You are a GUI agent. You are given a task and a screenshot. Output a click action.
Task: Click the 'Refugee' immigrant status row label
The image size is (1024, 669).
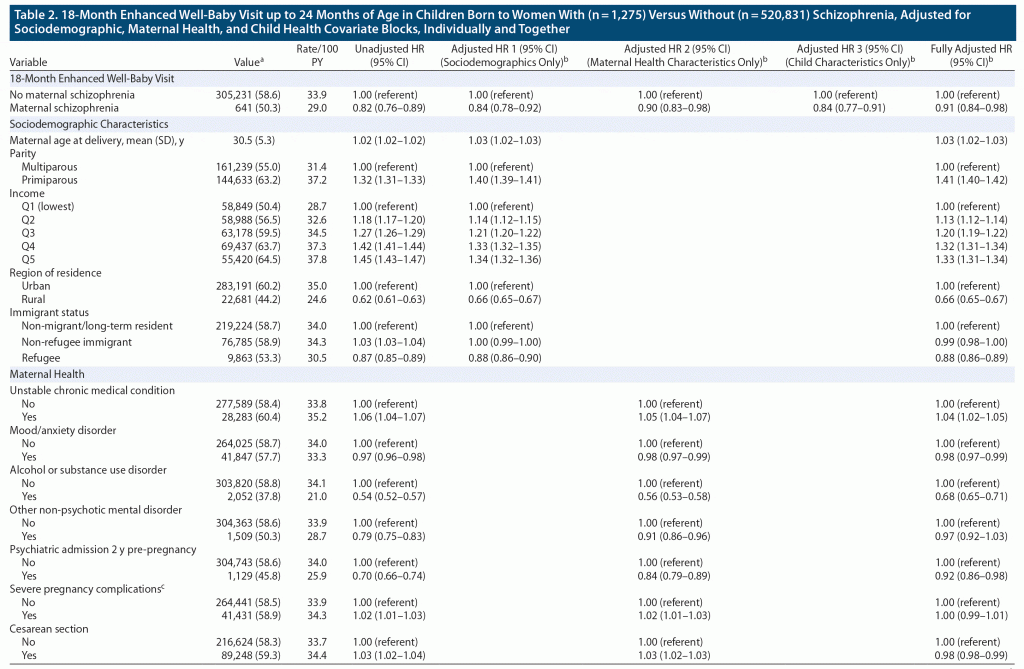click(41, 357)
